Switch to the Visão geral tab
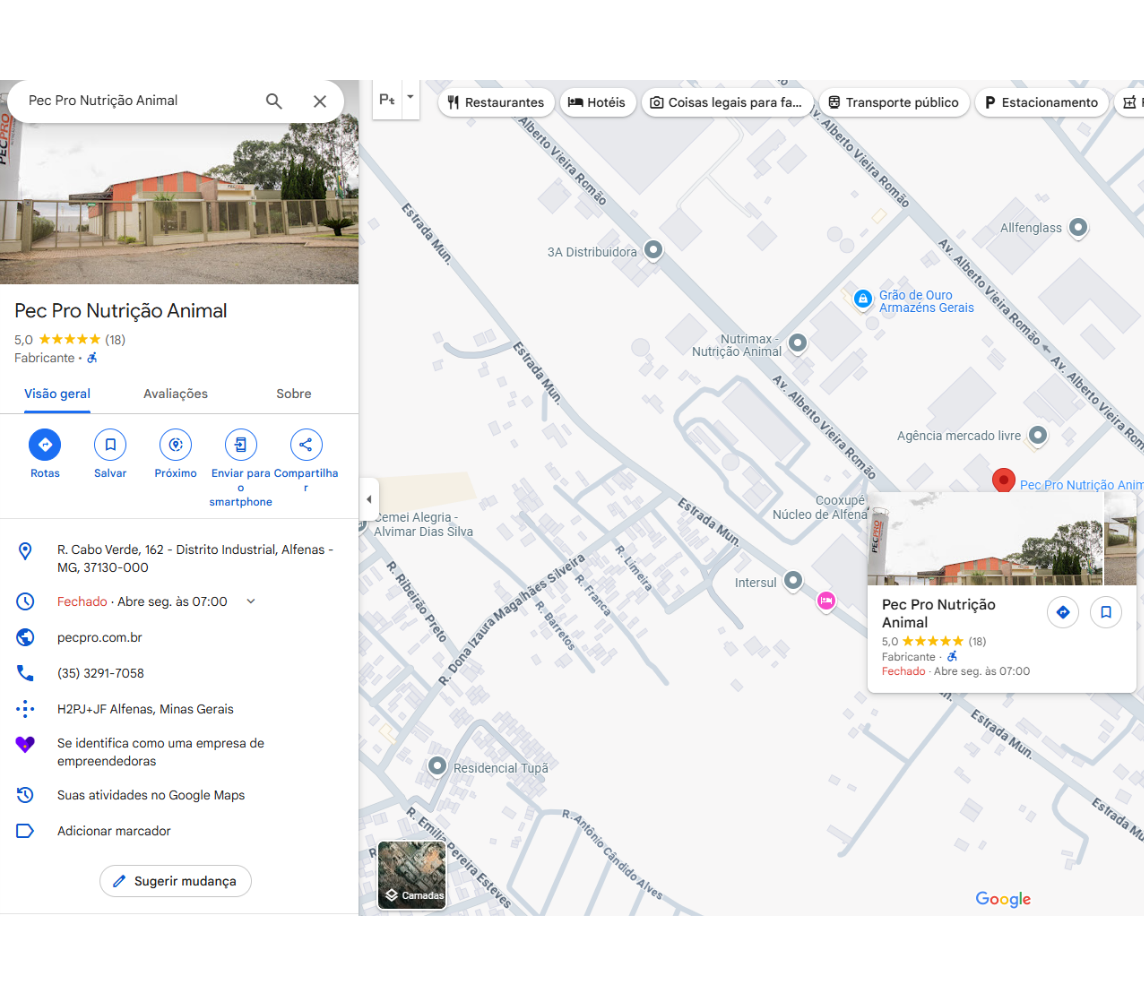This screenshot has width=1144, height=996. (57, 394)
